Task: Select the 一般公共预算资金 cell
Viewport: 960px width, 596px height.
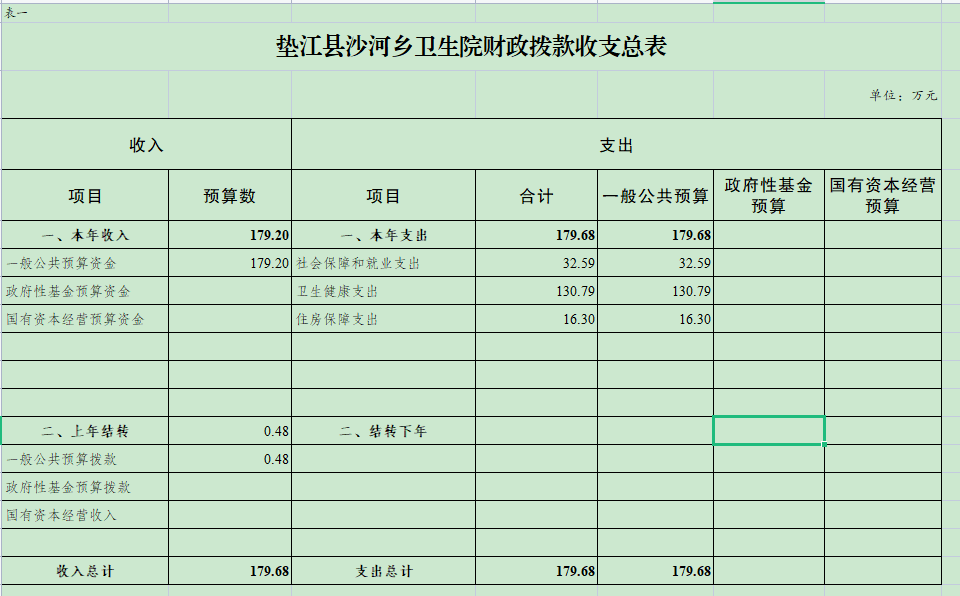Action: 85,263
